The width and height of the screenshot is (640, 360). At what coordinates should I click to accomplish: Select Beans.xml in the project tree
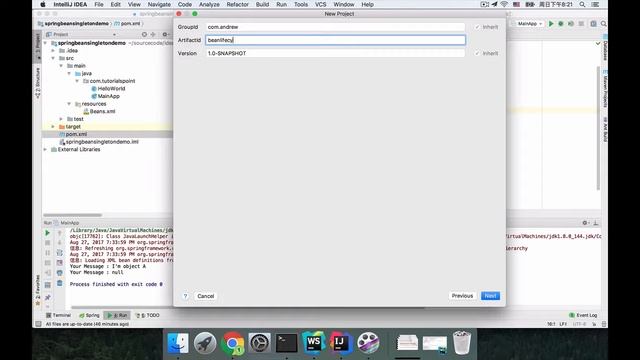99,111
